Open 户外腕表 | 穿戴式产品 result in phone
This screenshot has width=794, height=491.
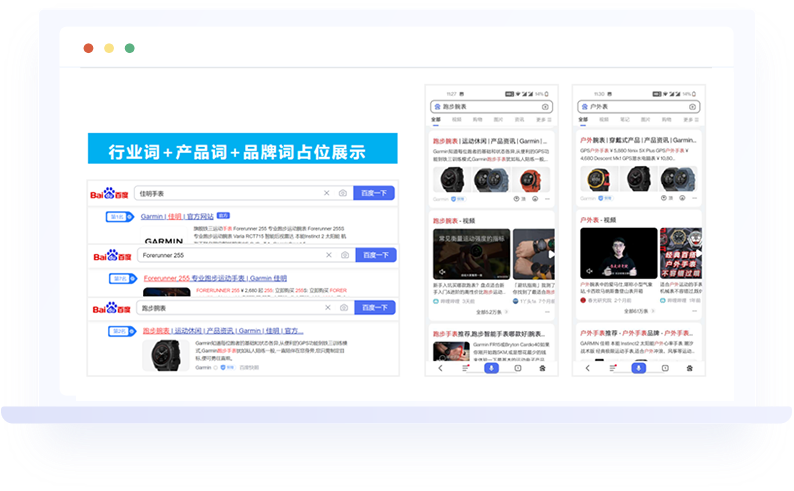tap(638, 140)
